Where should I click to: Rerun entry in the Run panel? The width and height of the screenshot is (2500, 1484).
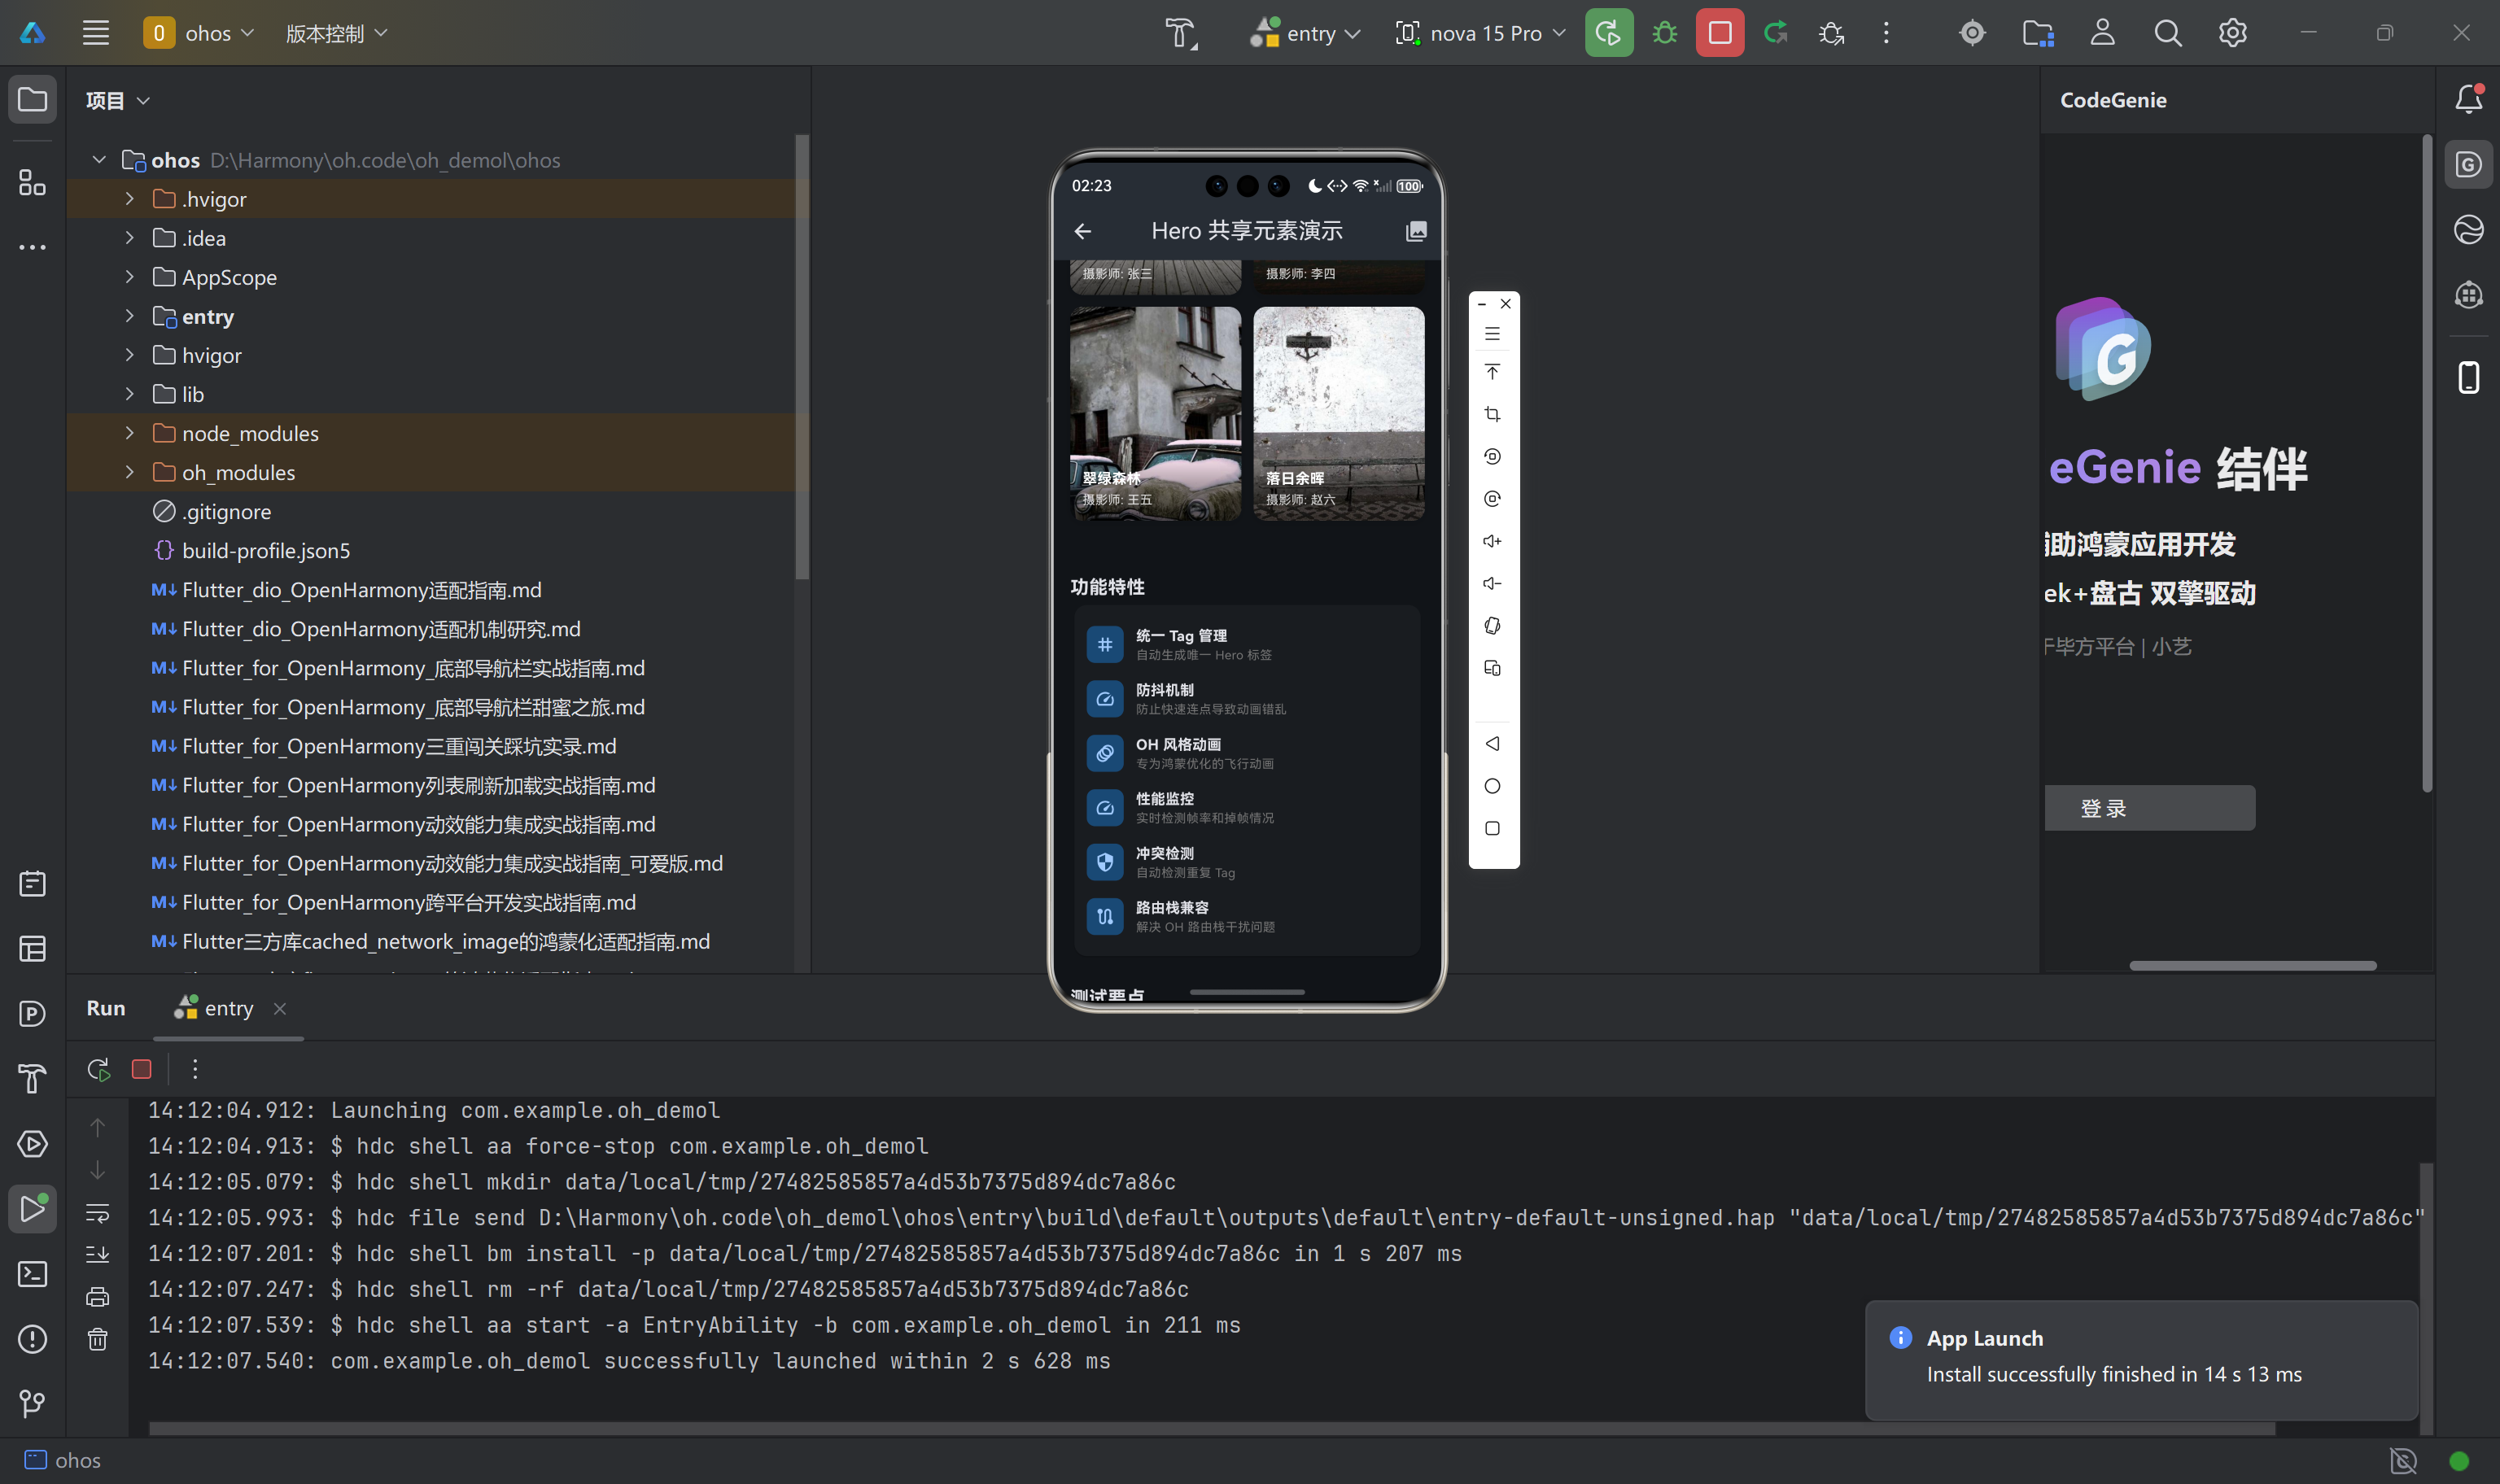point(98,1070)
